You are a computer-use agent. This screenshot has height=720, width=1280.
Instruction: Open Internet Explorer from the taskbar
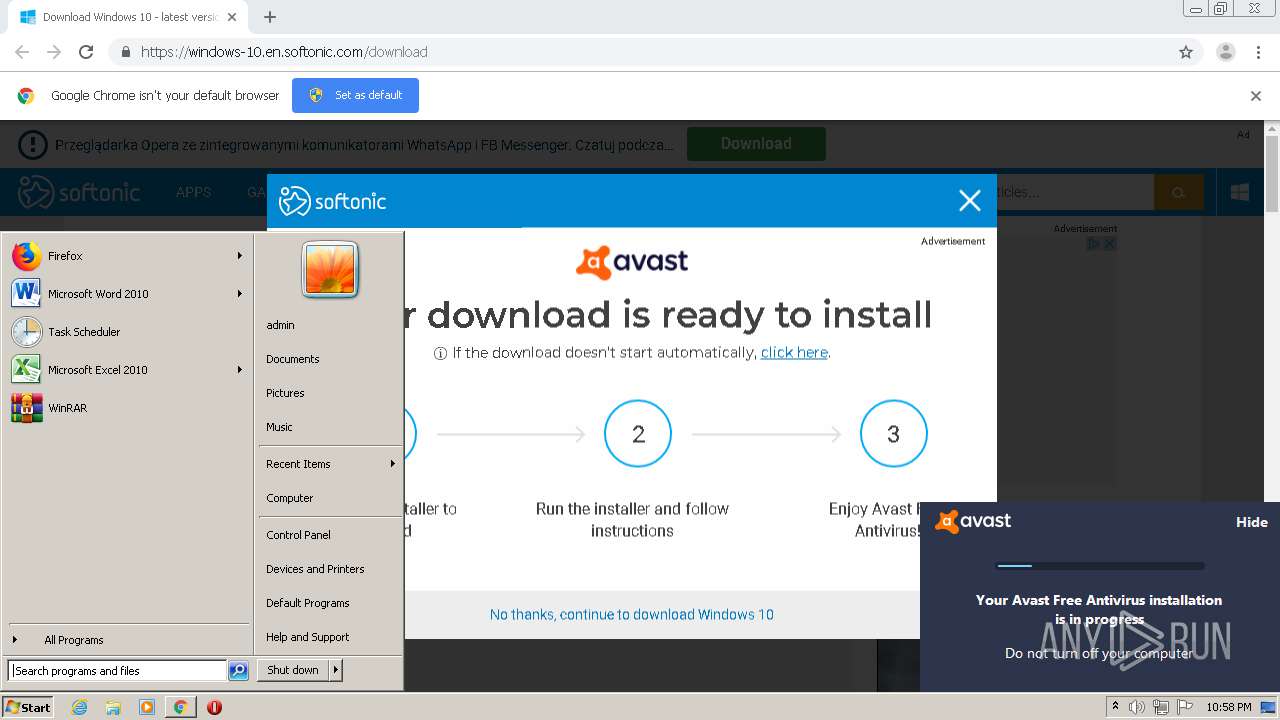click(x=80, y=707)
